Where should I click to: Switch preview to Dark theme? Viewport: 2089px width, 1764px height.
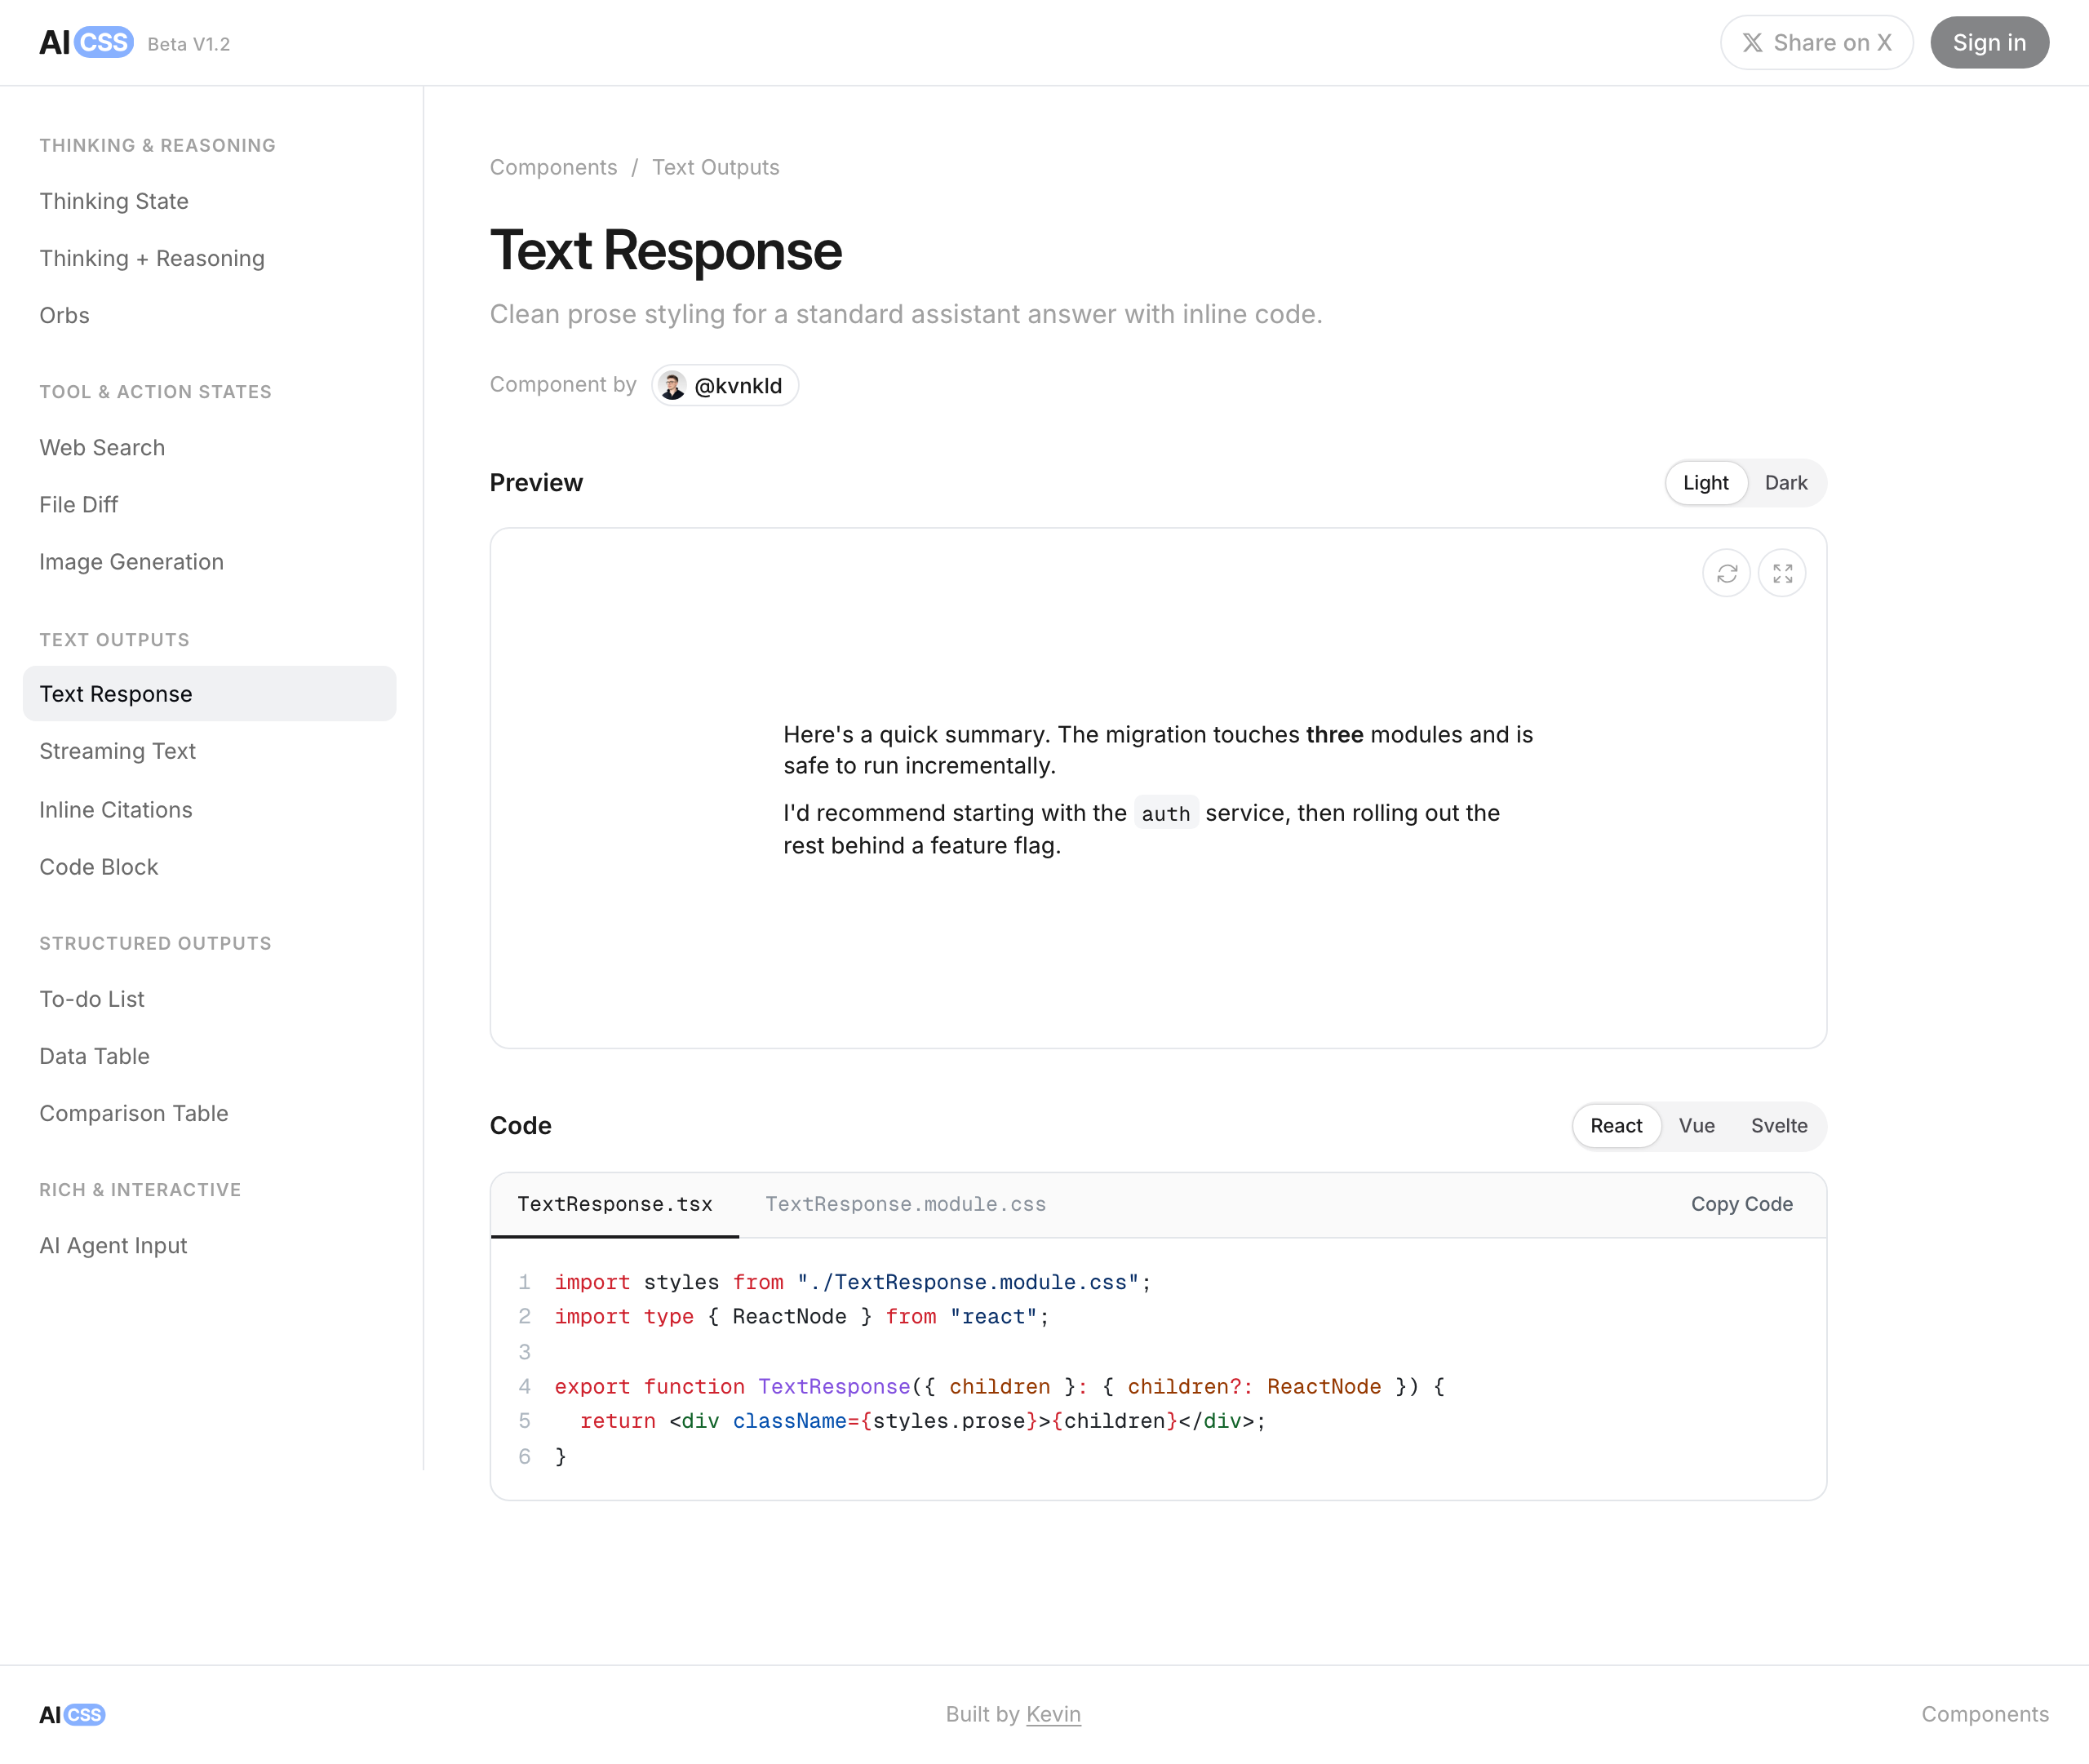(1785, 483)
